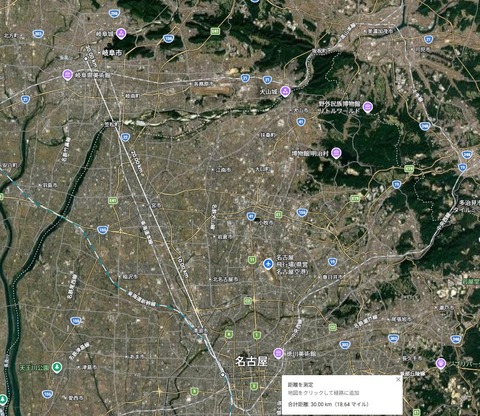Click the リトルワールド museum marker pin
The height and width of the screenshot is (416, 480).
pyautogui.click(x=367, y=107)
